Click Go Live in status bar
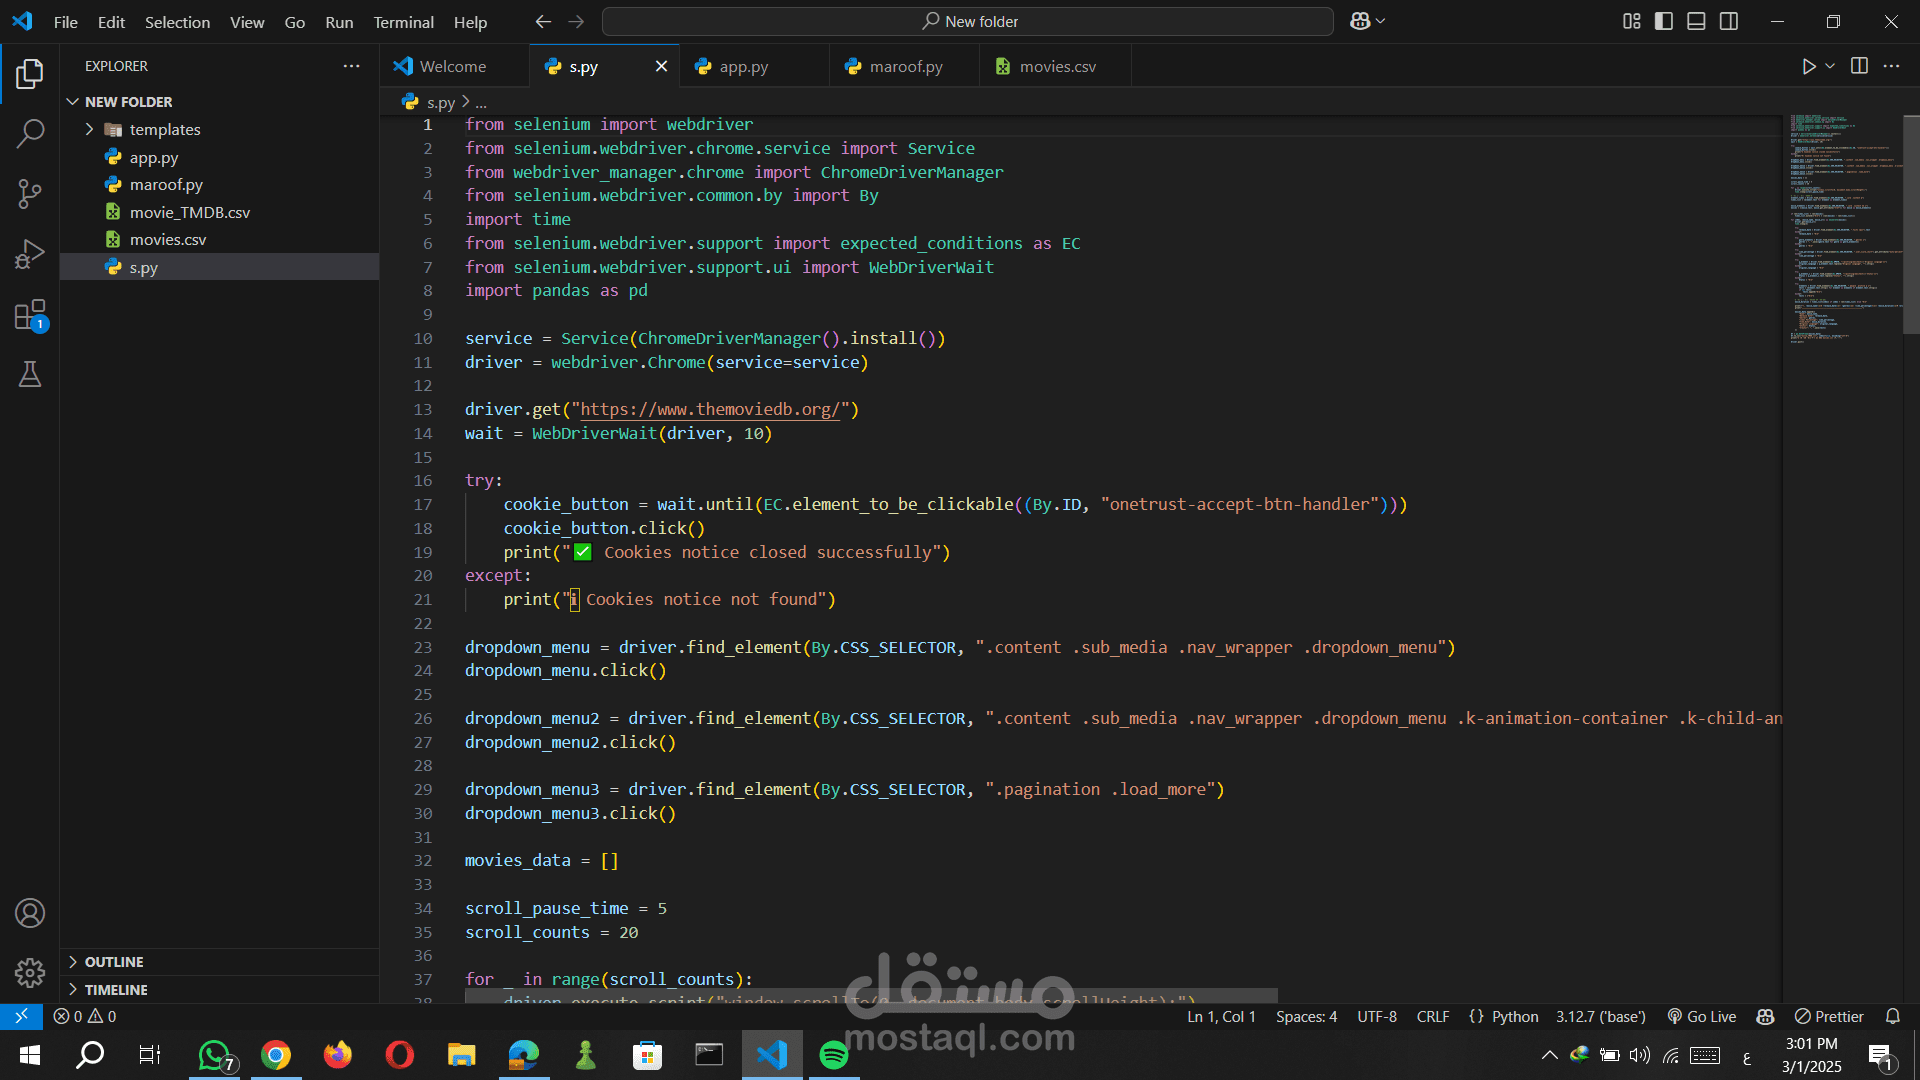 pyautogui.click(x=1702, y=1016)
